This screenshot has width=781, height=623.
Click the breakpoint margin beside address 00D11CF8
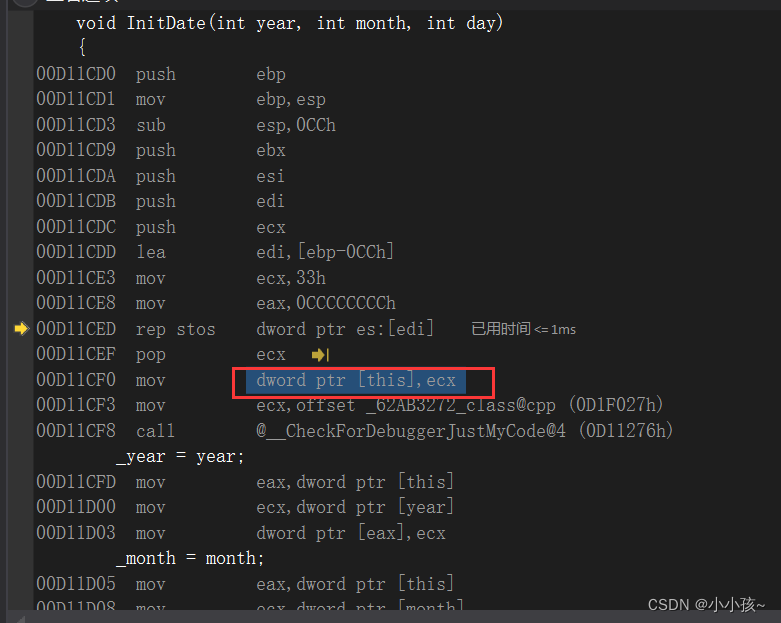click(21, 431)
